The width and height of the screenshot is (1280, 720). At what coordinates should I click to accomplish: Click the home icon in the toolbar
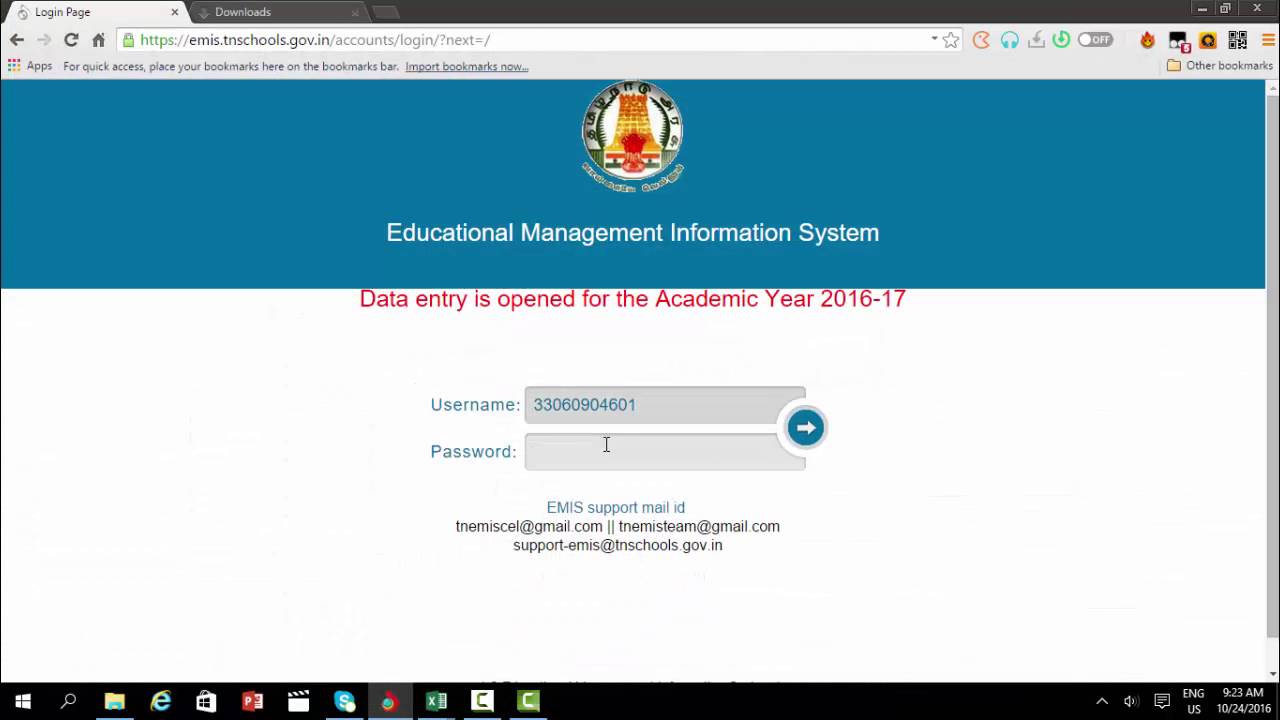pyautogui.click(x=98, y=40)
